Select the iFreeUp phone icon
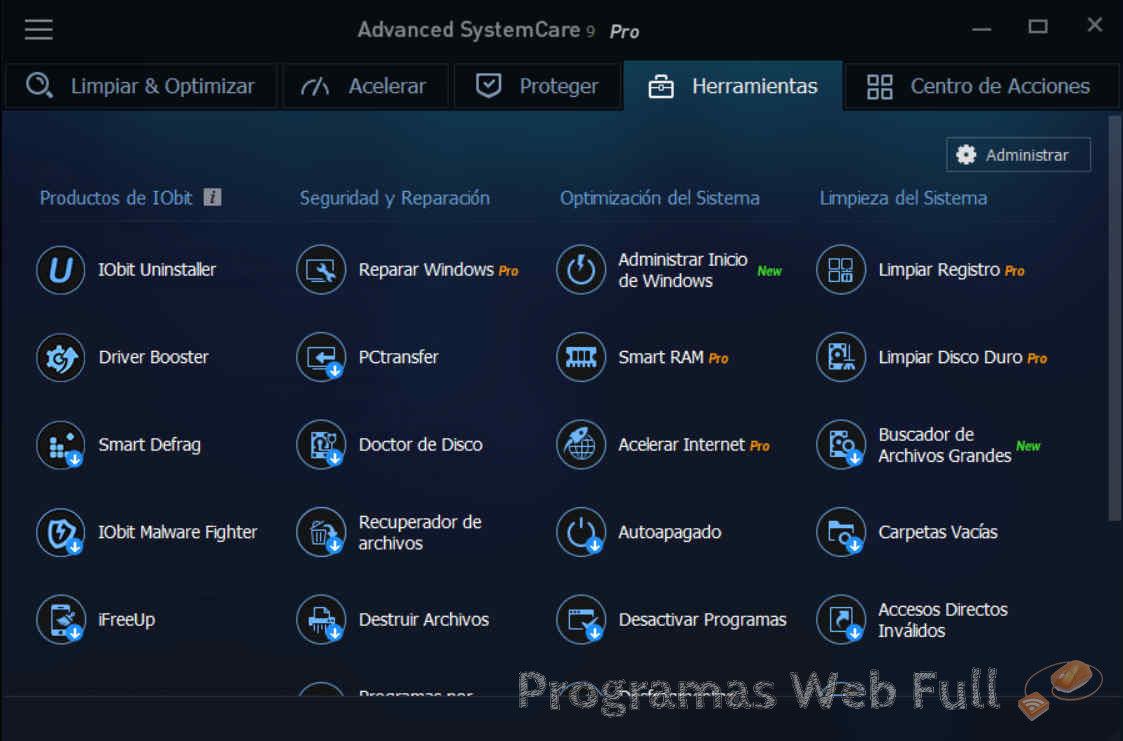The height and width of the screenshot is (741, 1123). click(x=61, y=619)
